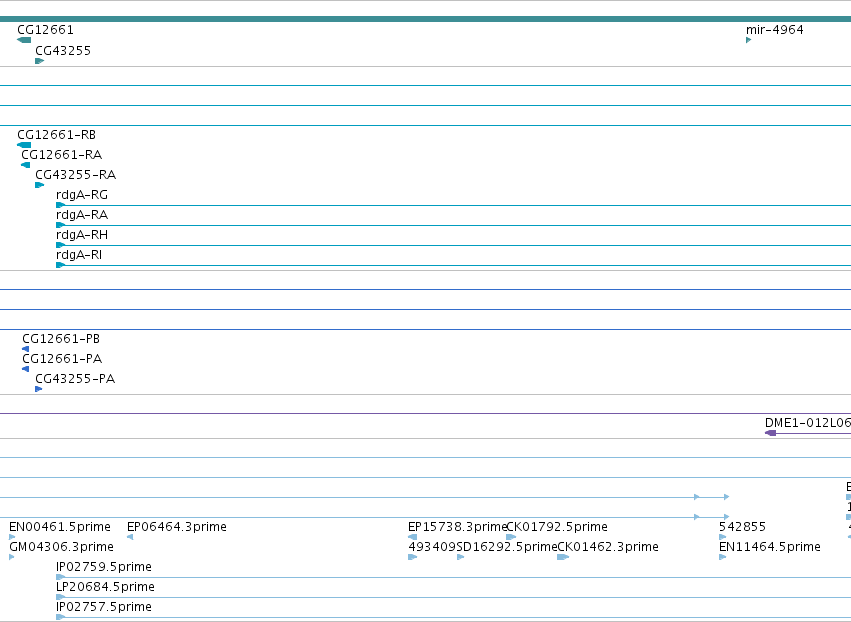
Task: Select the mir-4964 gene label
Action: coord(774,30)
